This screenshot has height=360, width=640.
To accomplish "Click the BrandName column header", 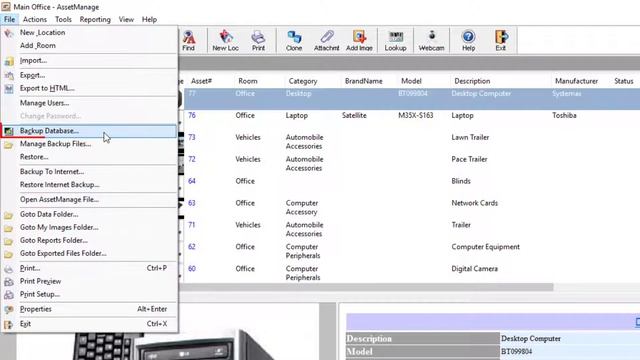I will click(x=364, y=81).
